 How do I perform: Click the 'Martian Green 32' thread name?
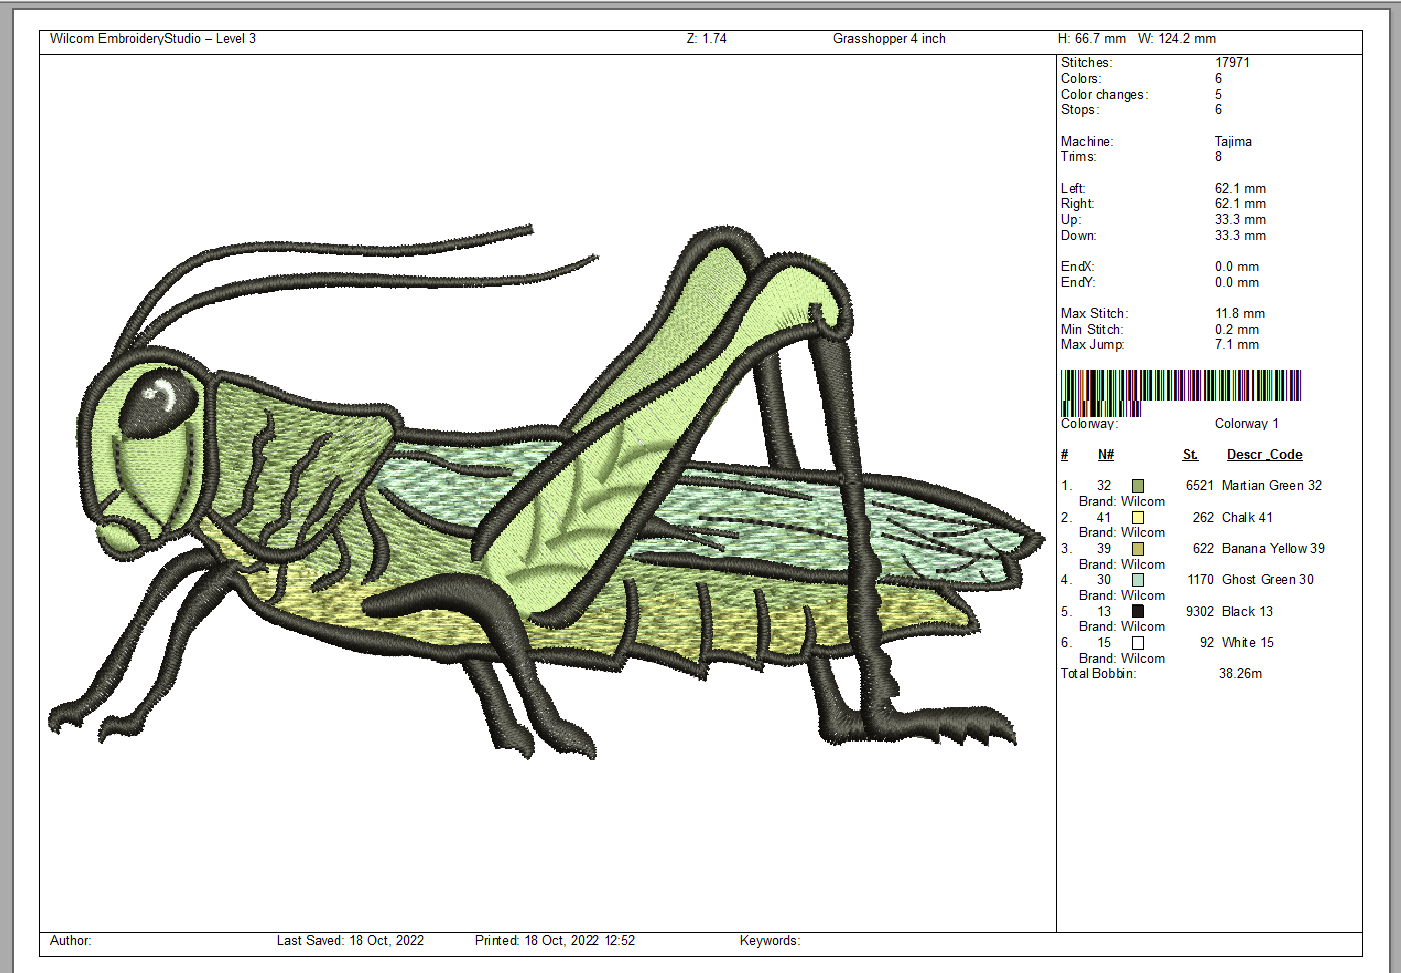1272,486
